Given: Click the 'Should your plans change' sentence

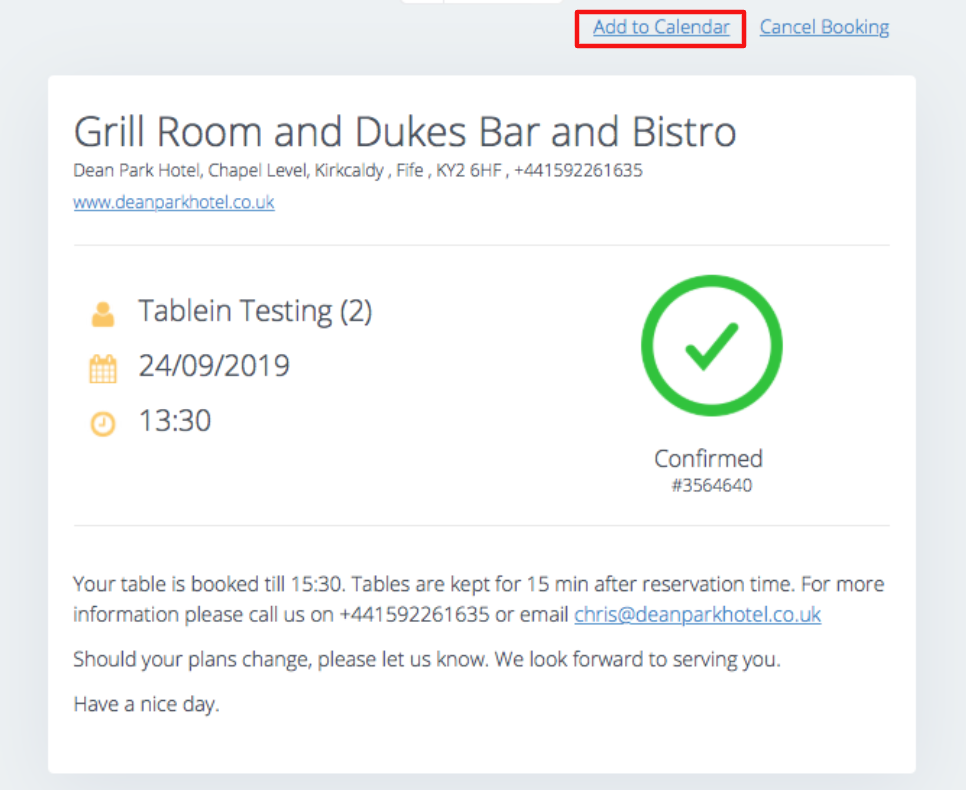Looking at the screenshot, I should (x=268, y=660).
